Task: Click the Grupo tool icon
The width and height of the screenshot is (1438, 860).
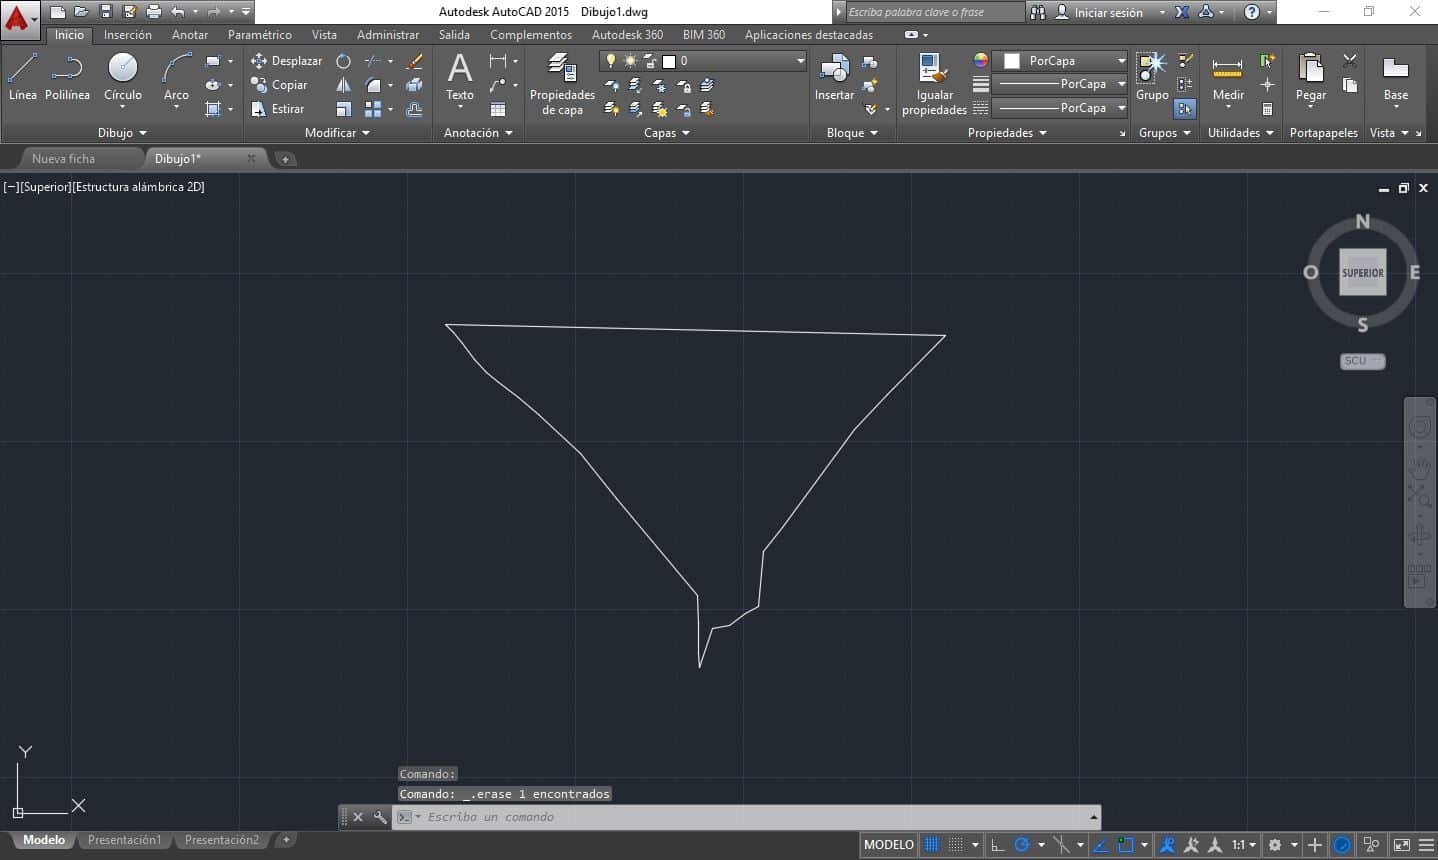Action: [1152, 77]
